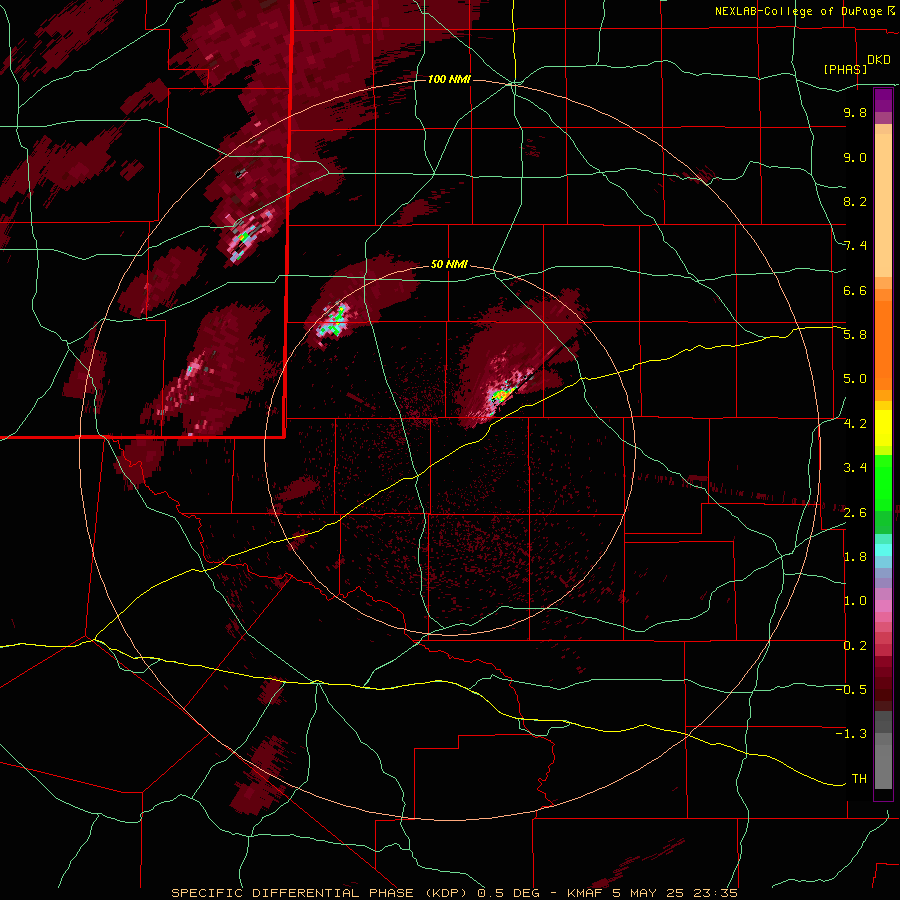
Task: Select the 5.8 value on color scale
Action: 855,335
